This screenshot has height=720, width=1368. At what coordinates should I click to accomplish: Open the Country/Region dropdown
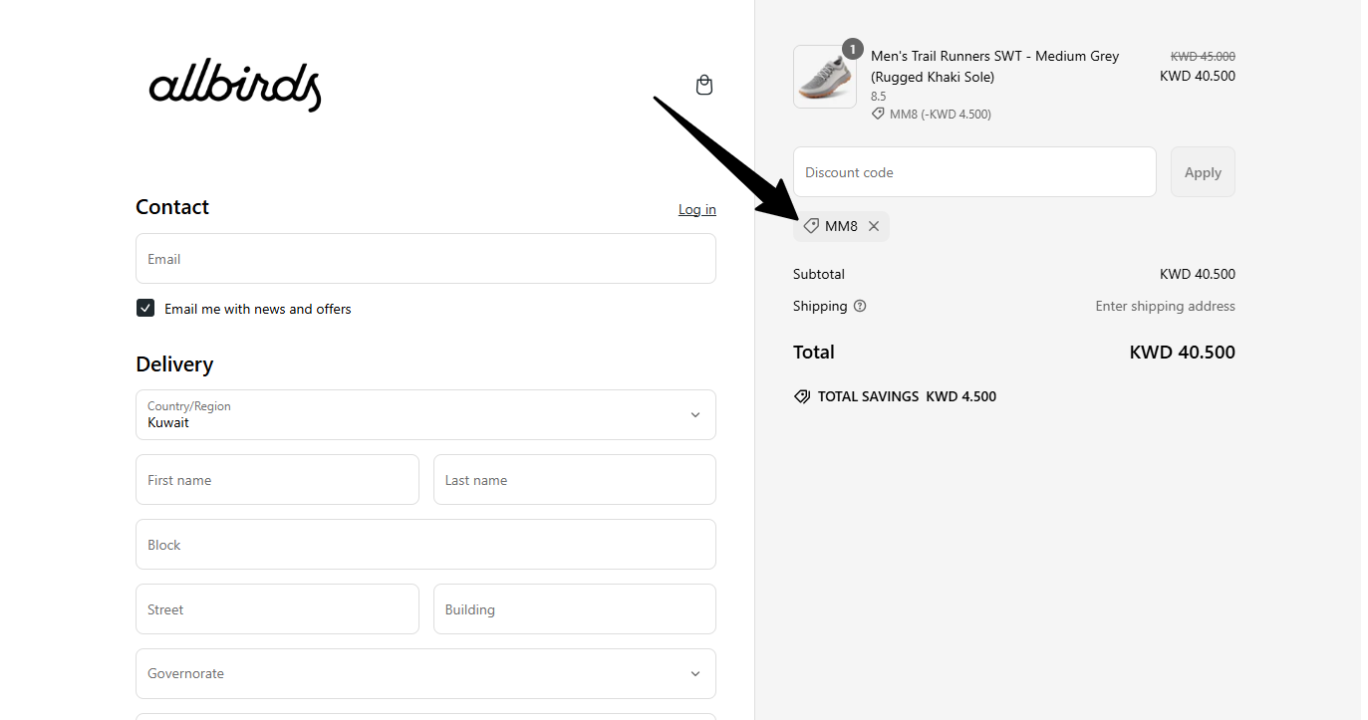pos(426,415)
